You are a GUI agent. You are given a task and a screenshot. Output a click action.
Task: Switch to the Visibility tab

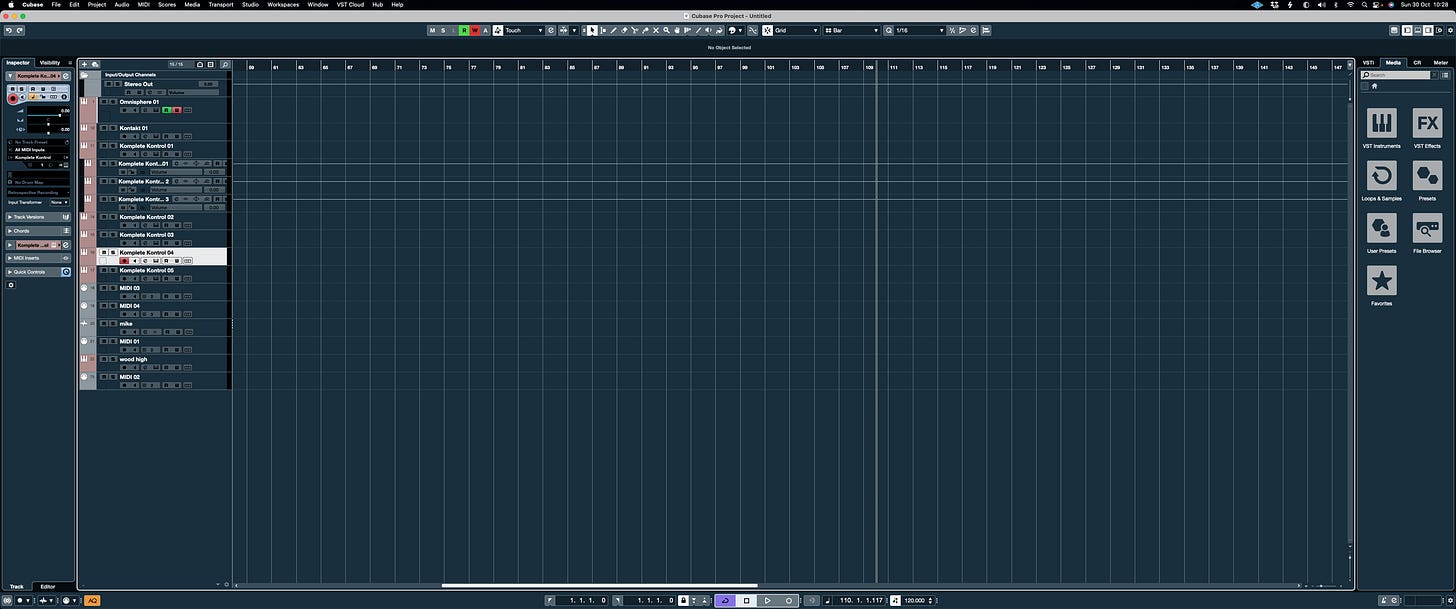(50, 62)
